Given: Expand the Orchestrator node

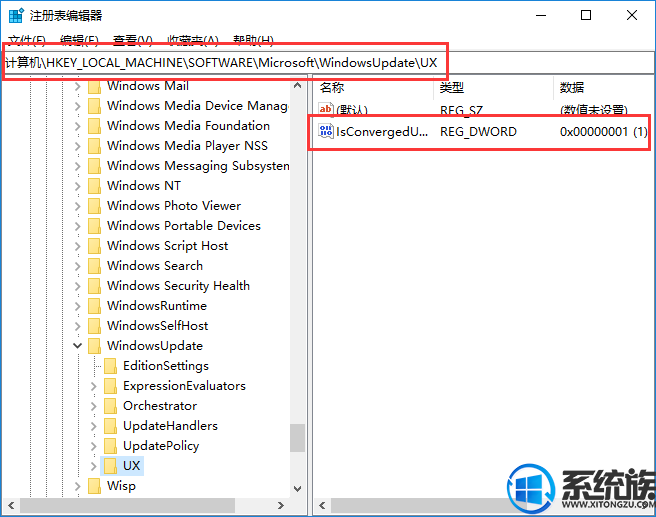Looking at the screenshot, I should 94,406.
